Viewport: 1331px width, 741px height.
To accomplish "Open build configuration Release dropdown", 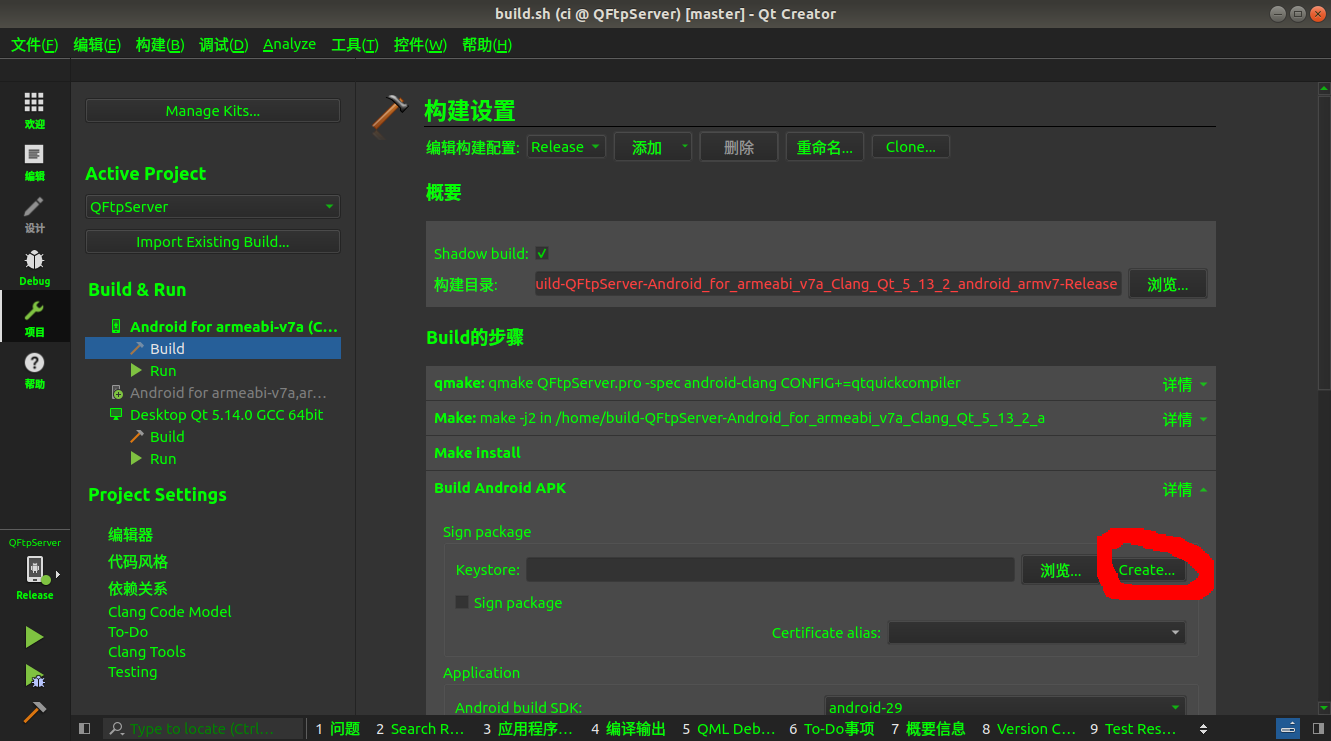I will (x=567, y=147).
